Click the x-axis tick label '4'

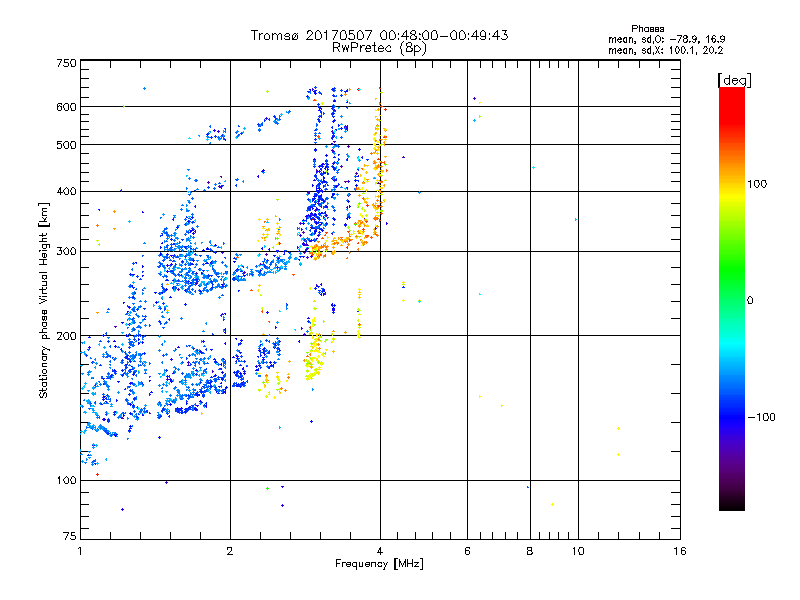380,551
